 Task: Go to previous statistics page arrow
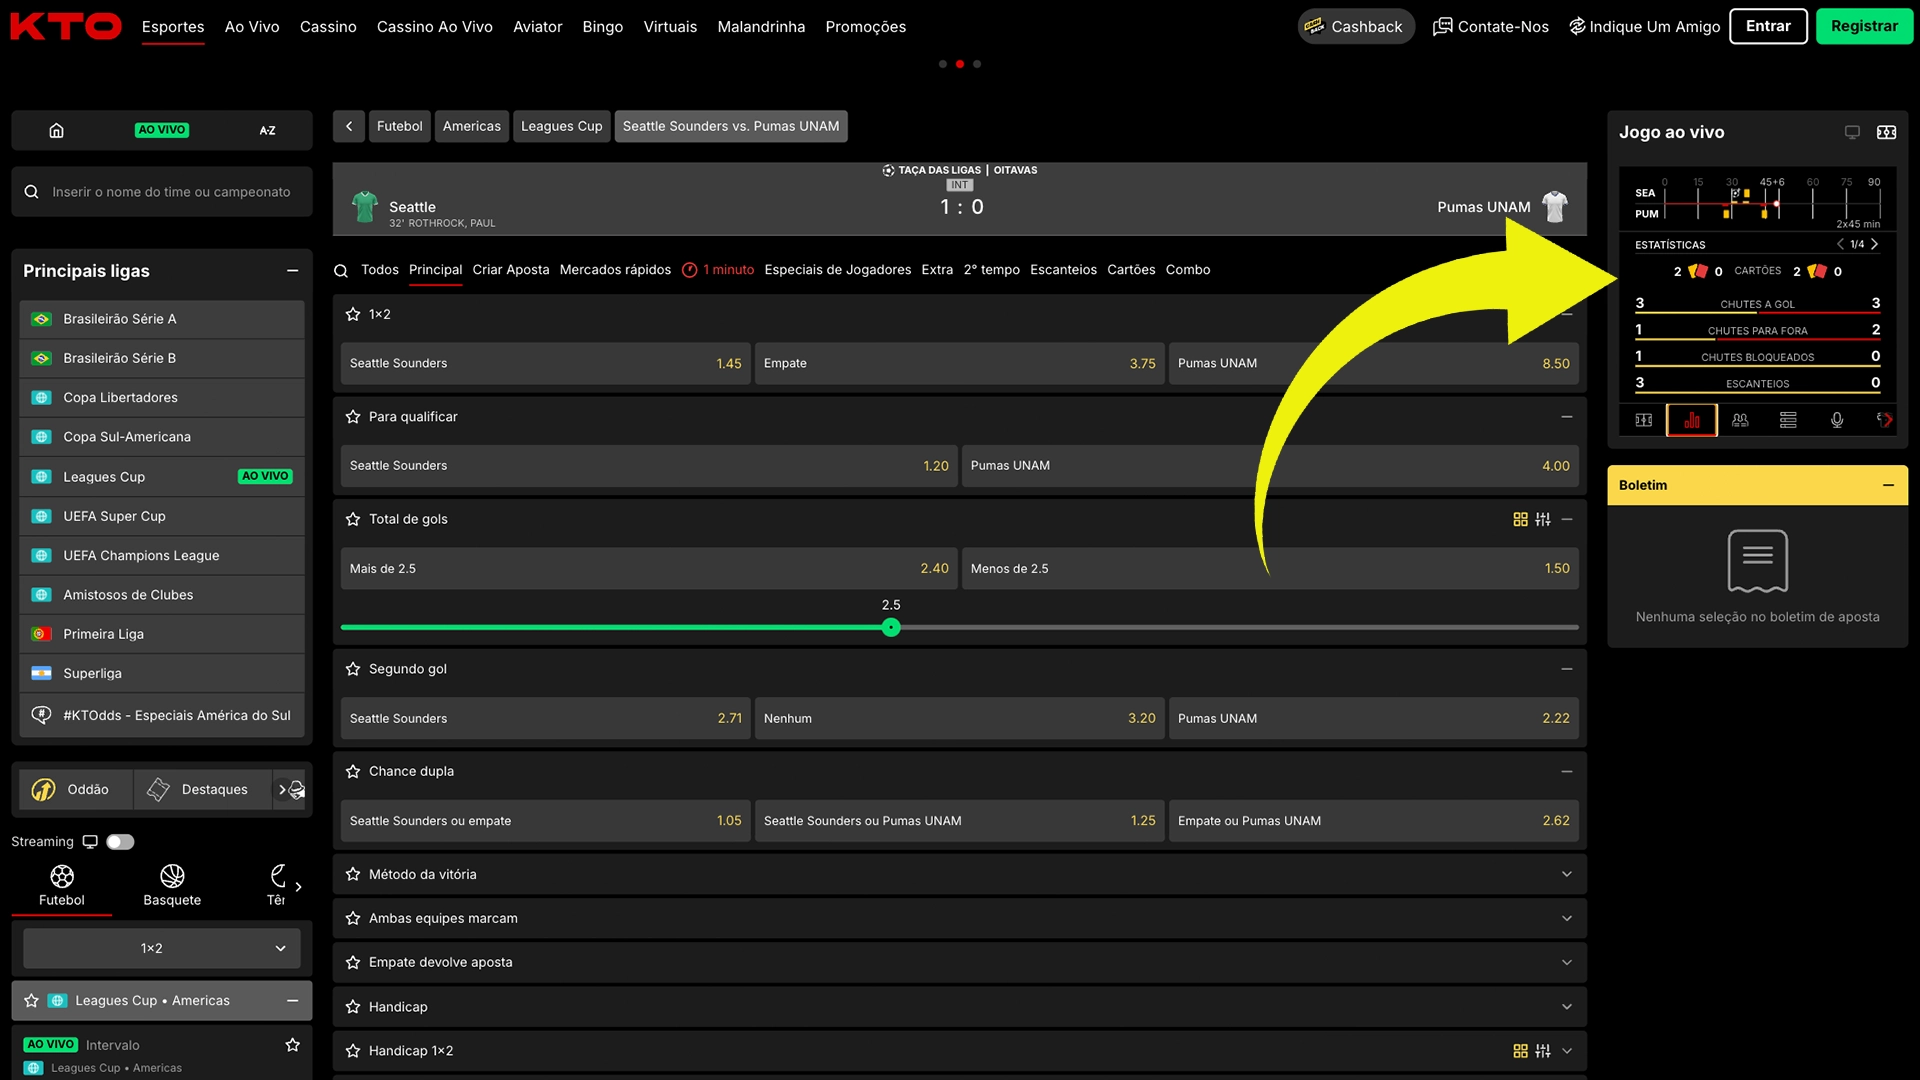click(x=1840, y=244)
